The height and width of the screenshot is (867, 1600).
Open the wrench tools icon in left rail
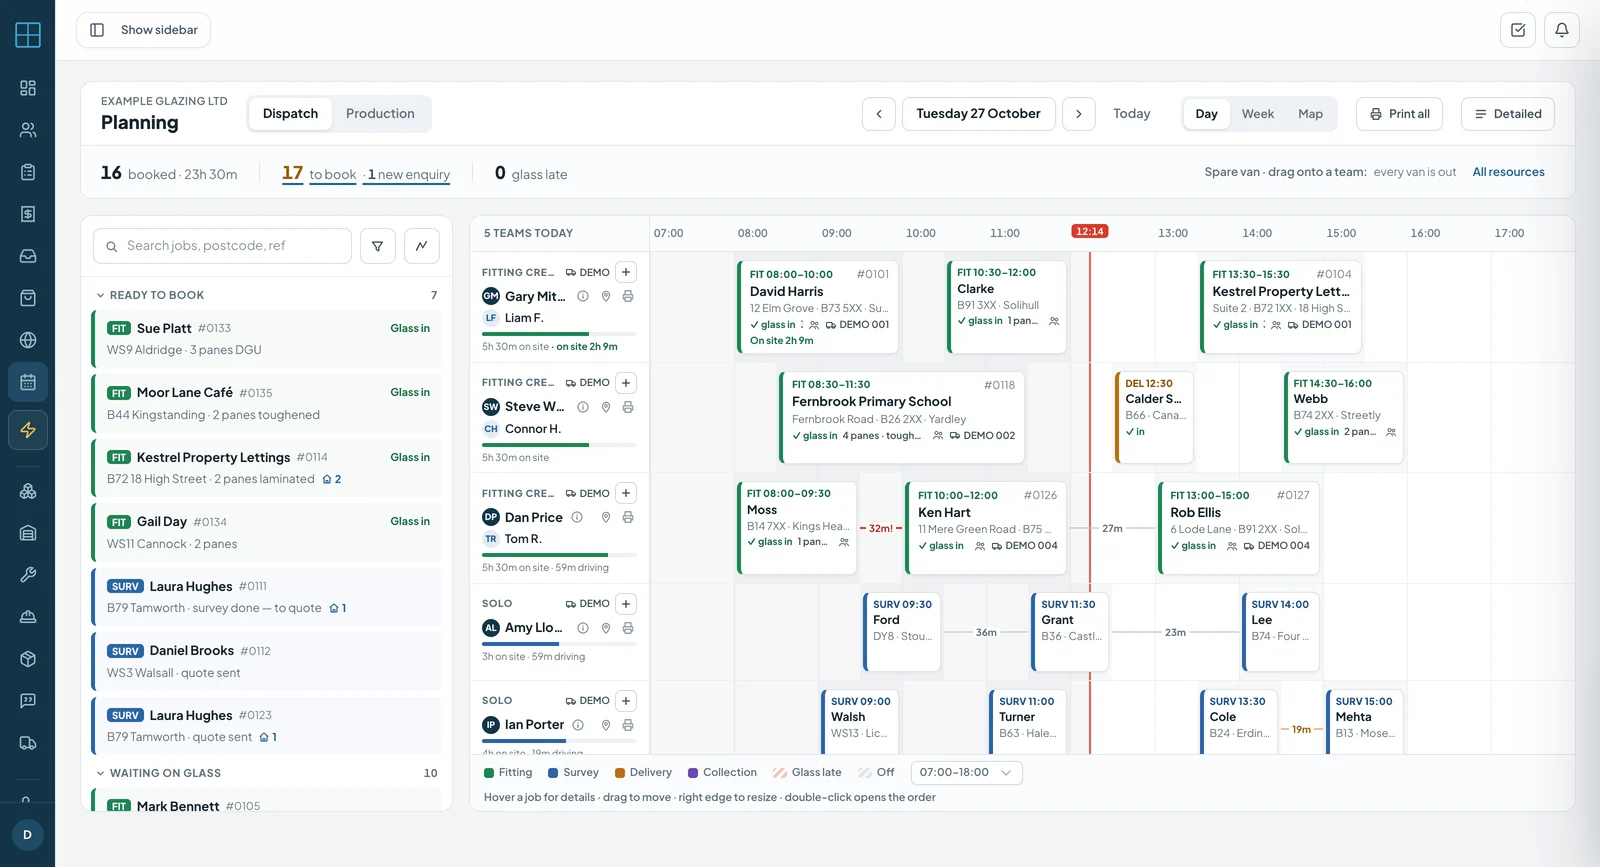[x=28, y=575]
